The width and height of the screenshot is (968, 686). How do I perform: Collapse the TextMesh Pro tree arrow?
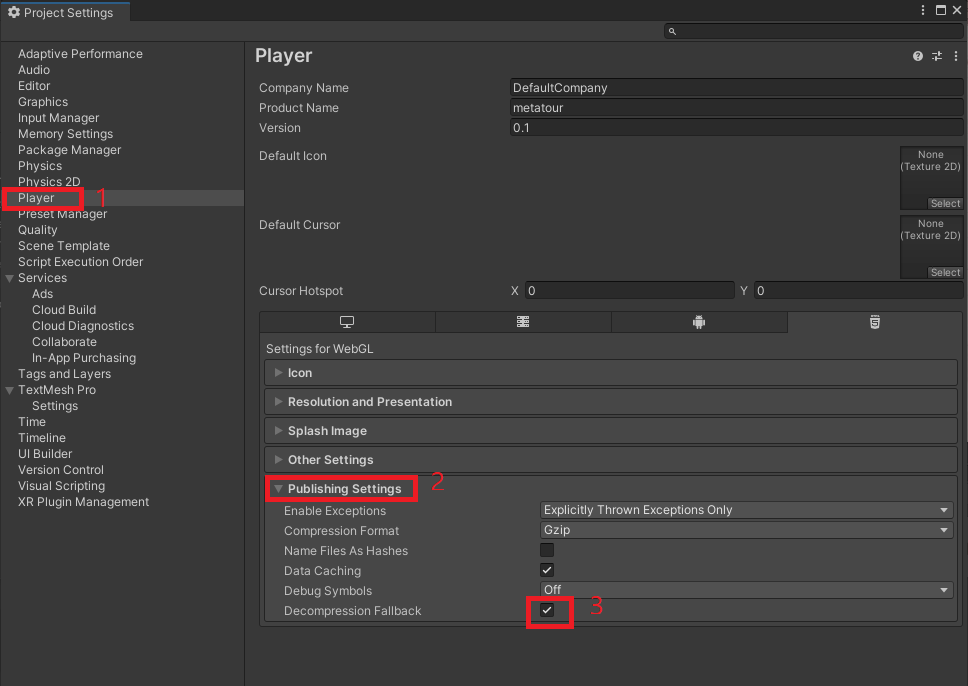pyautogui.click(x=9, y=390)
